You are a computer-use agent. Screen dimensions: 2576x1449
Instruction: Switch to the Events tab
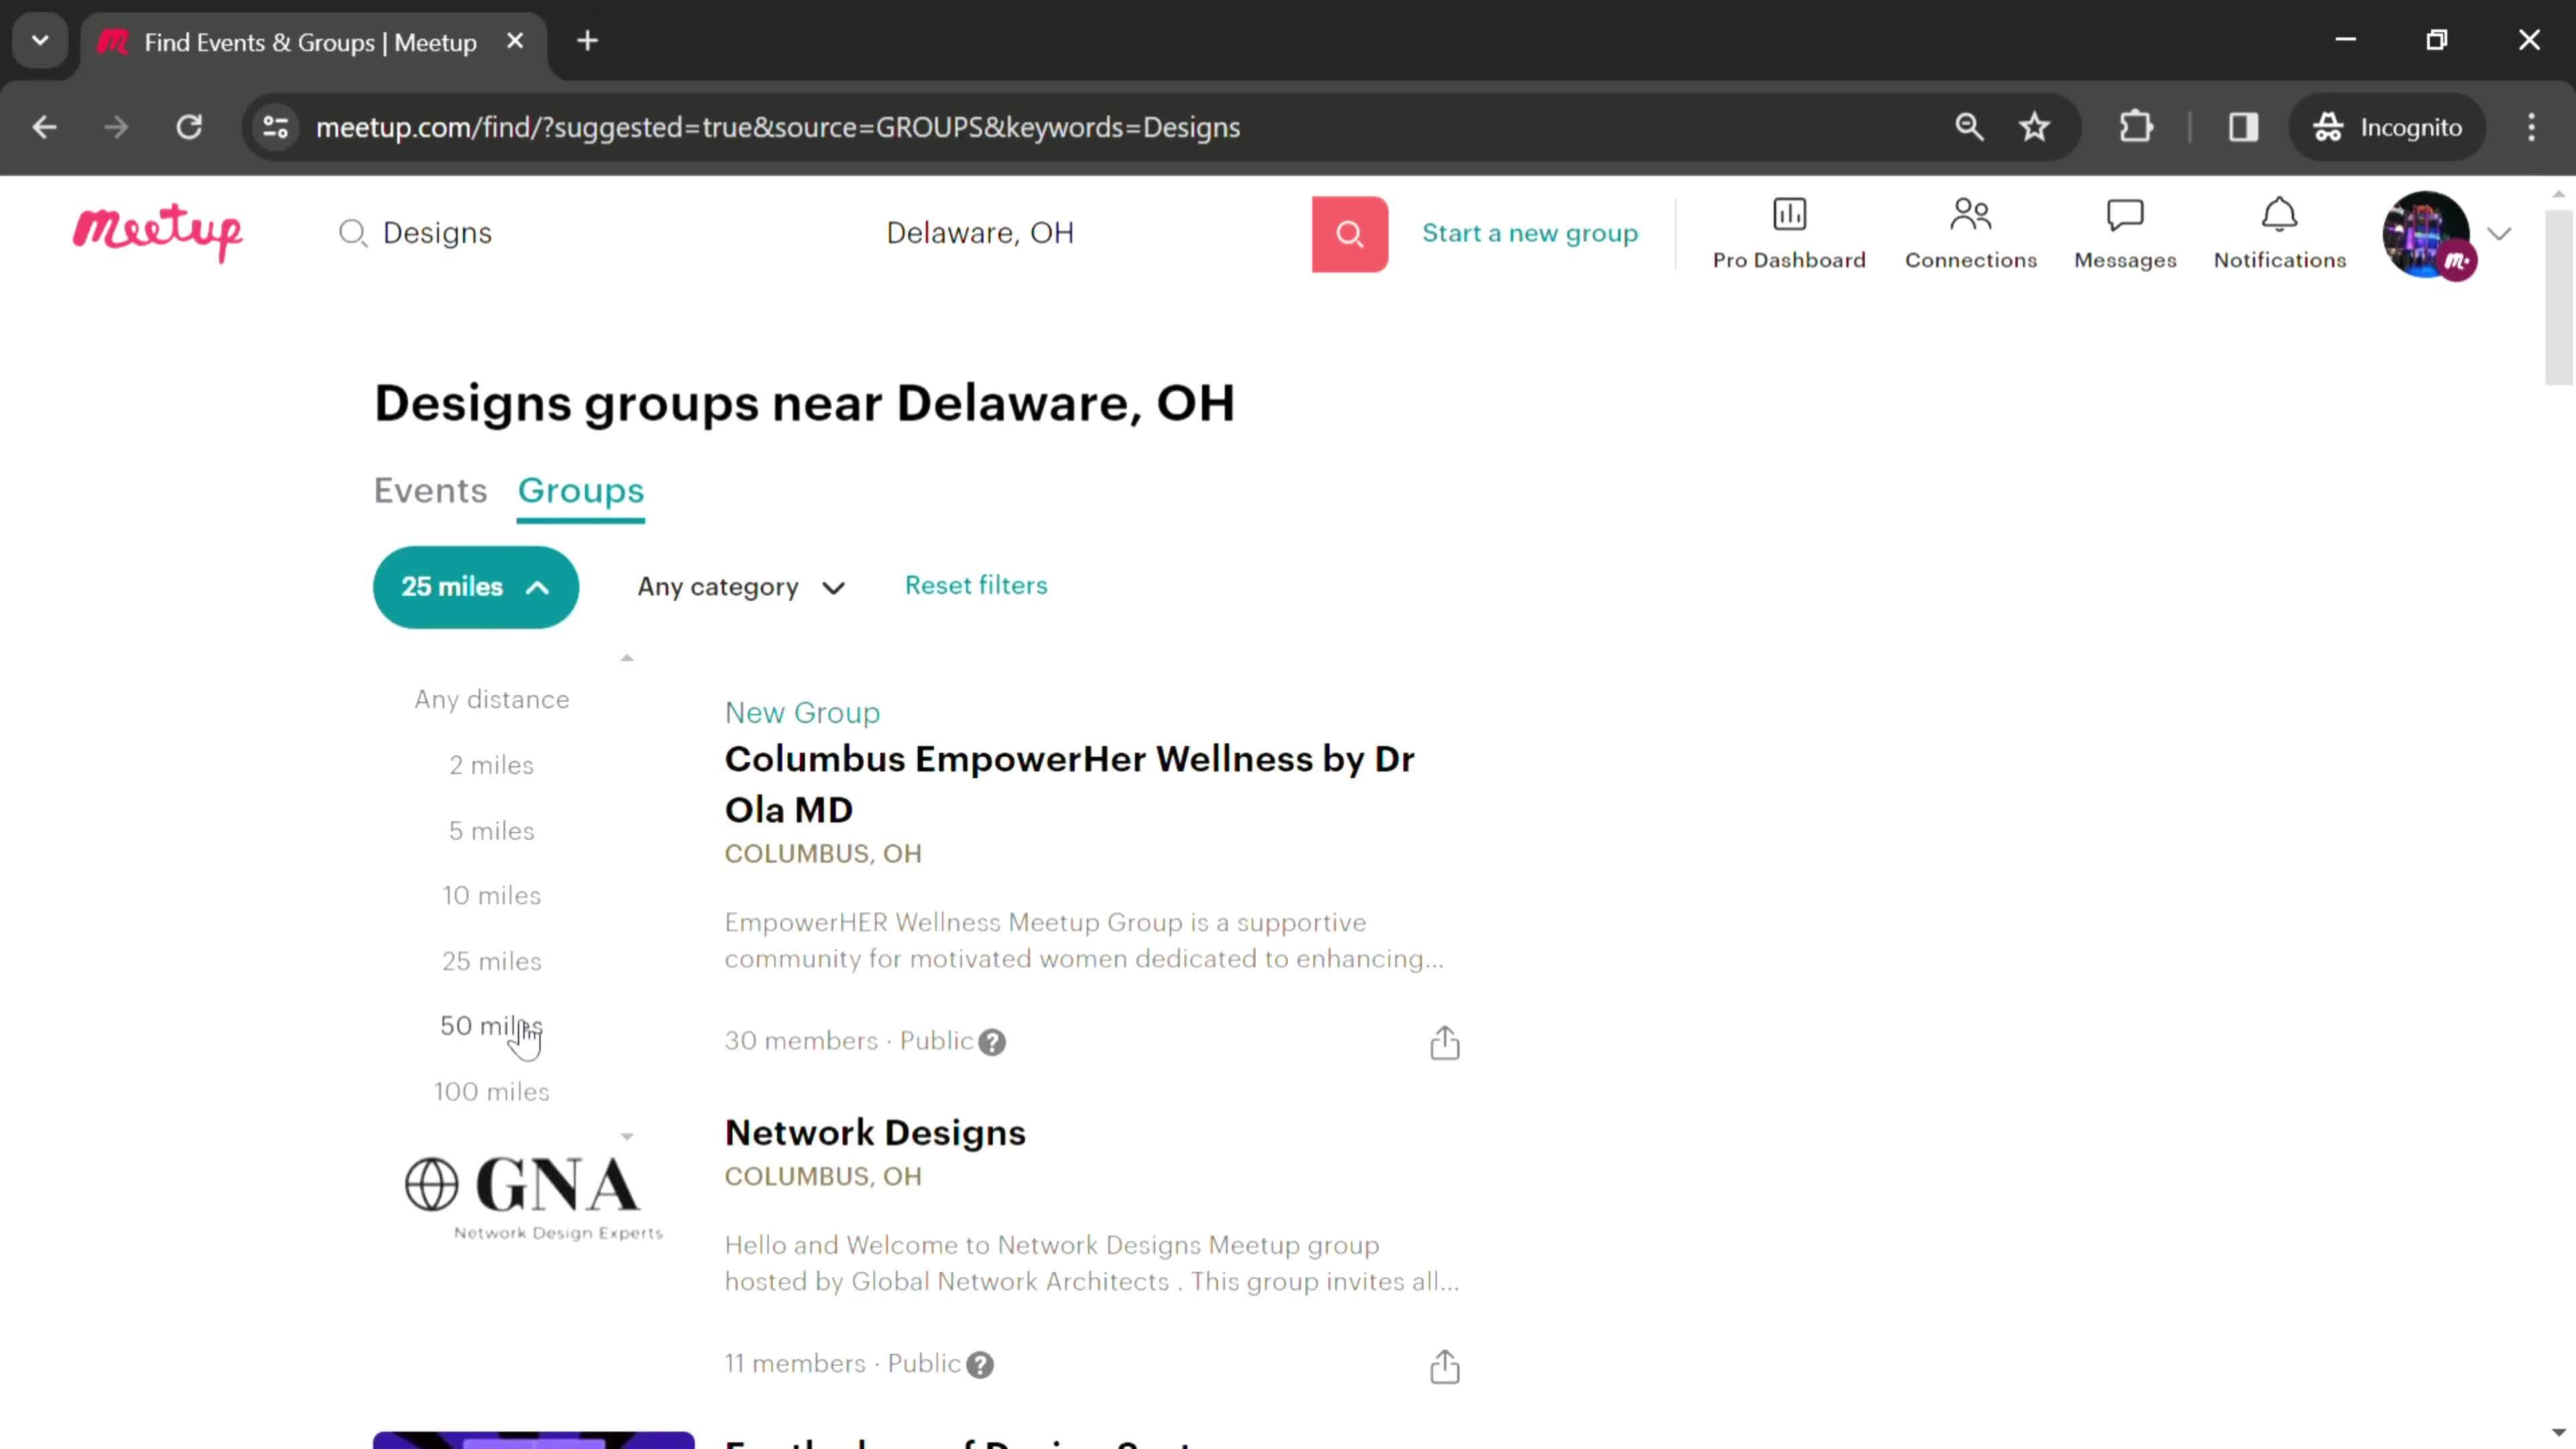pyautogui.click(x=430, y=491)
